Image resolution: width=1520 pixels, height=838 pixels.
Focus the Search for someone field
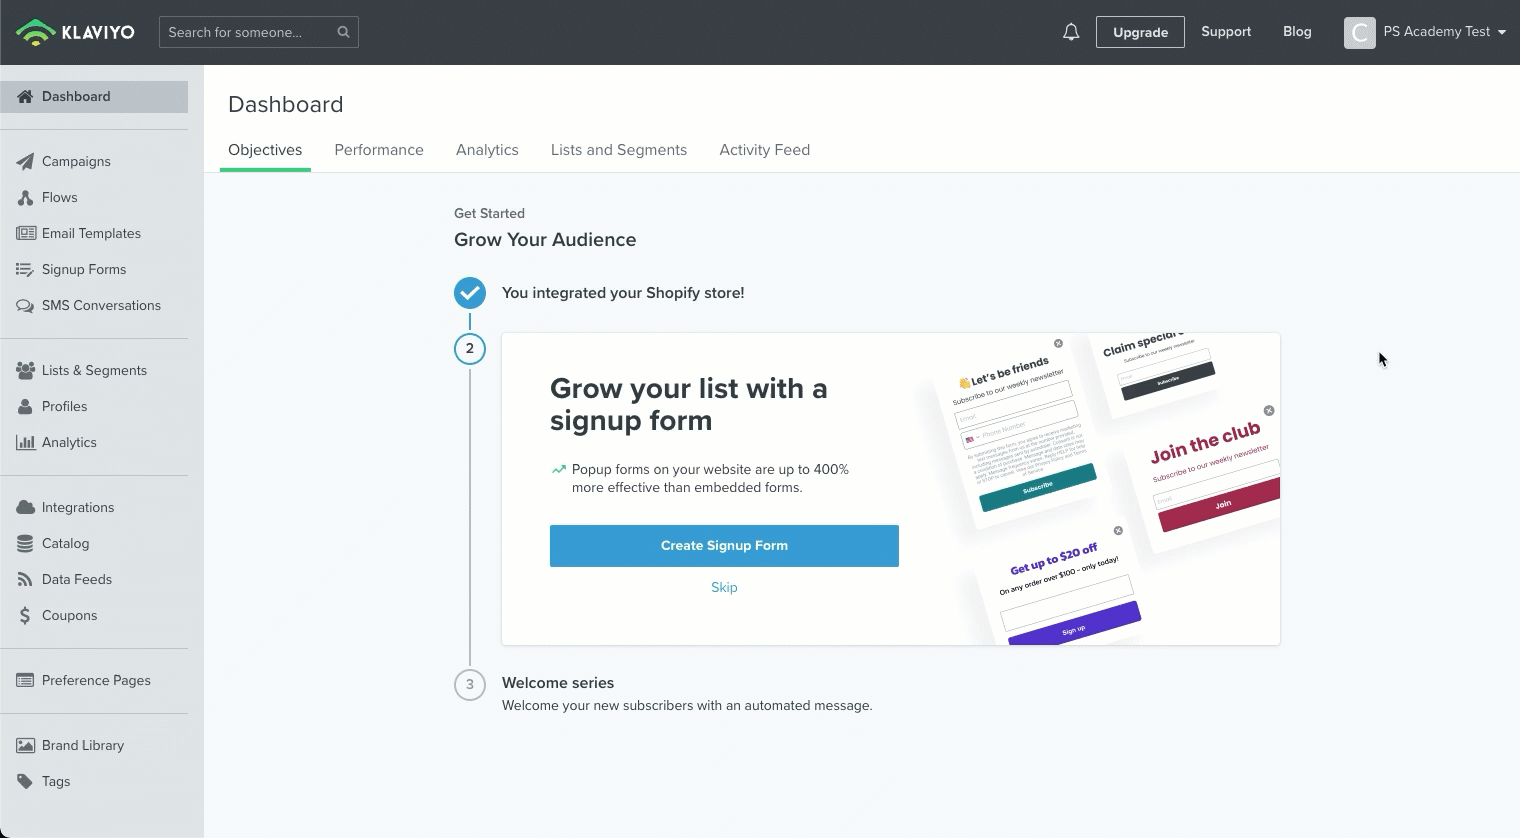click(248, 32)
